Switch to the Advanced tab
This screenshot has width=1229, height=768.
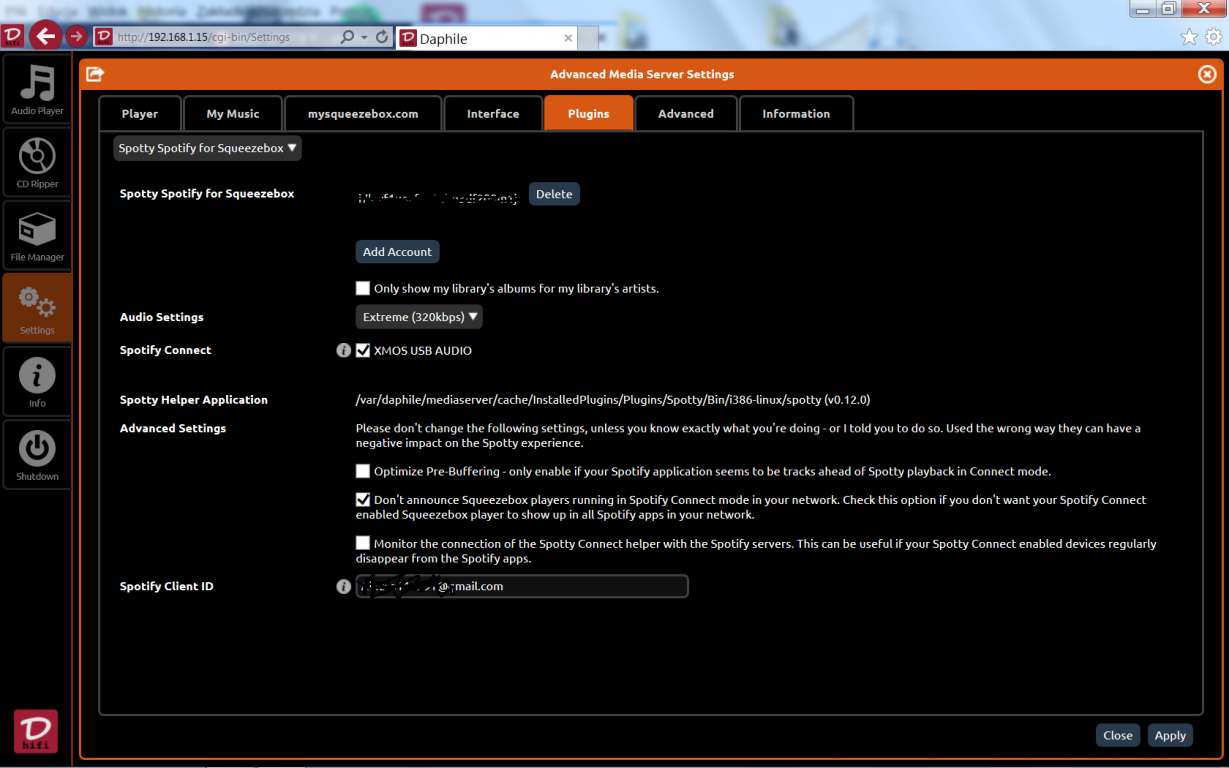pyautogui.click(x=686, y=114)
